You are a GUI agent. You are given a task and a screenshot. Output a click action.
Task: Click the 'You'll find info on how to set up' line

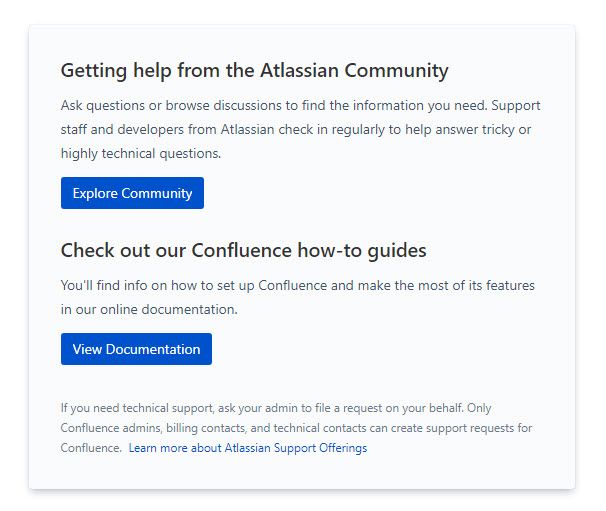tap(298, 286)
